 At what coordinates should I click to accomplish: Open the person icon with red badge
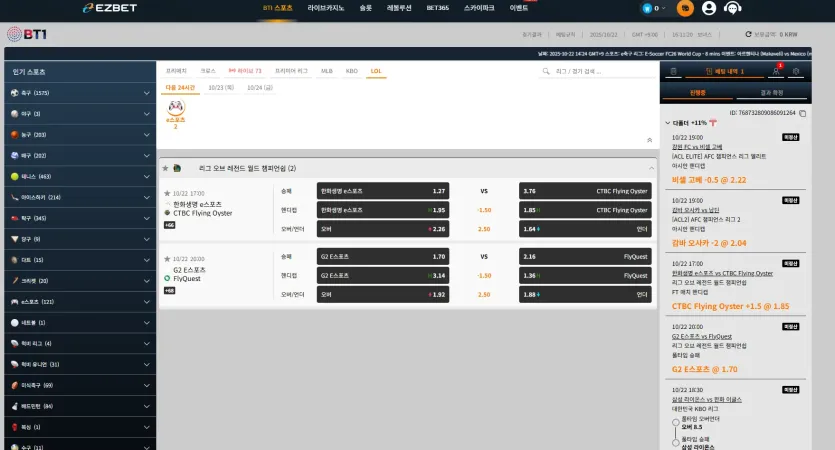click(x=776, y=71)
